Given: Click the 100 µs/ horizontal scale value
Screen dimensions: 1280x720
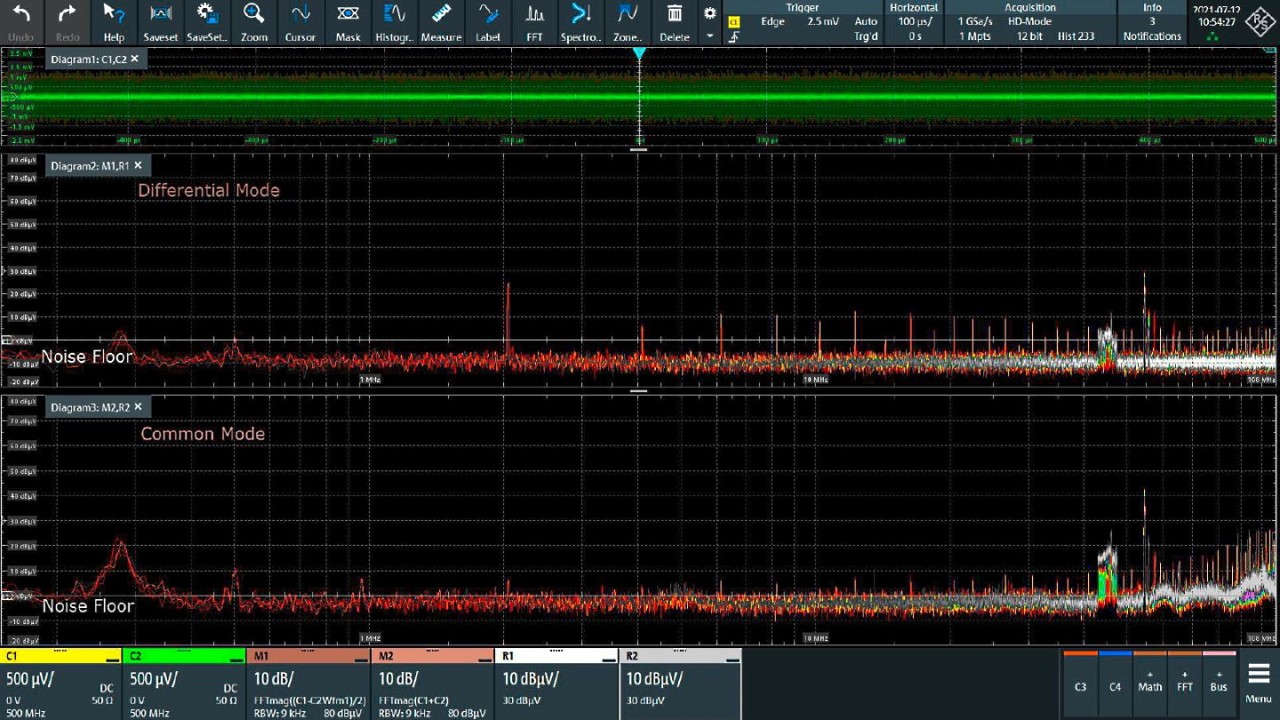Looking at the screenshot, I should (914, 21).
